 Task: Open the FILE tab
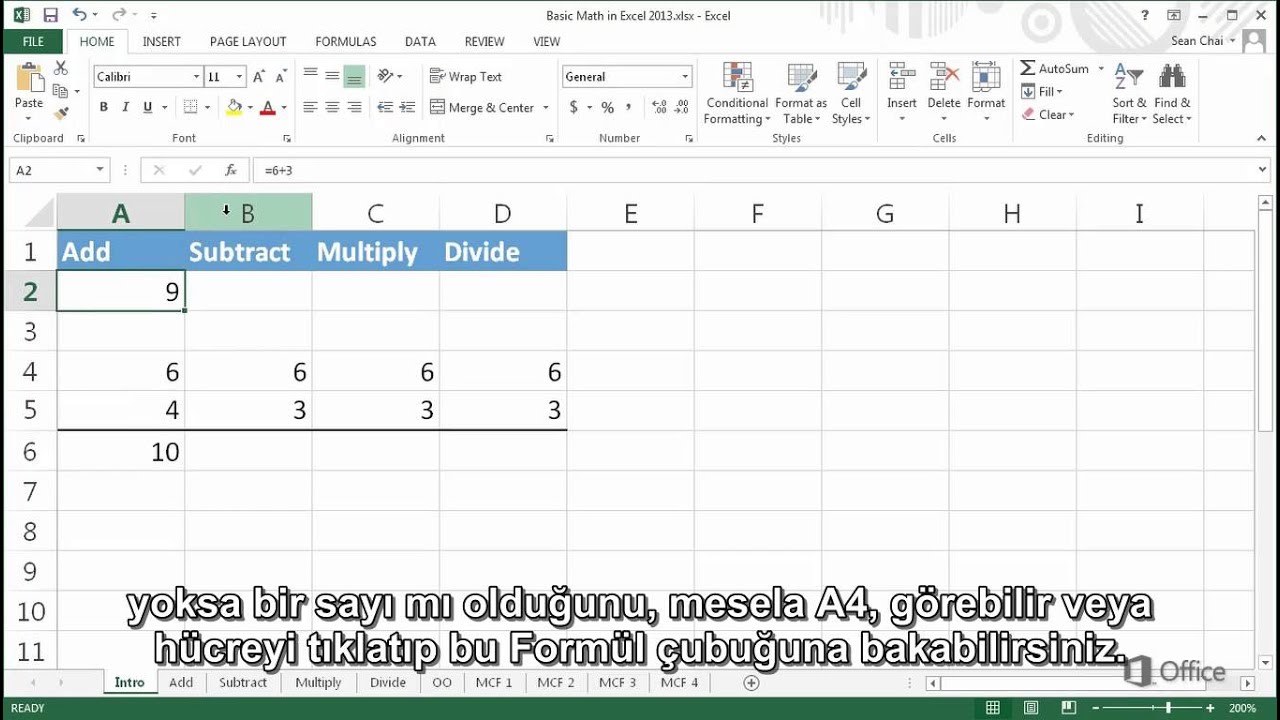pyautogui.click(x=33, y=42)
